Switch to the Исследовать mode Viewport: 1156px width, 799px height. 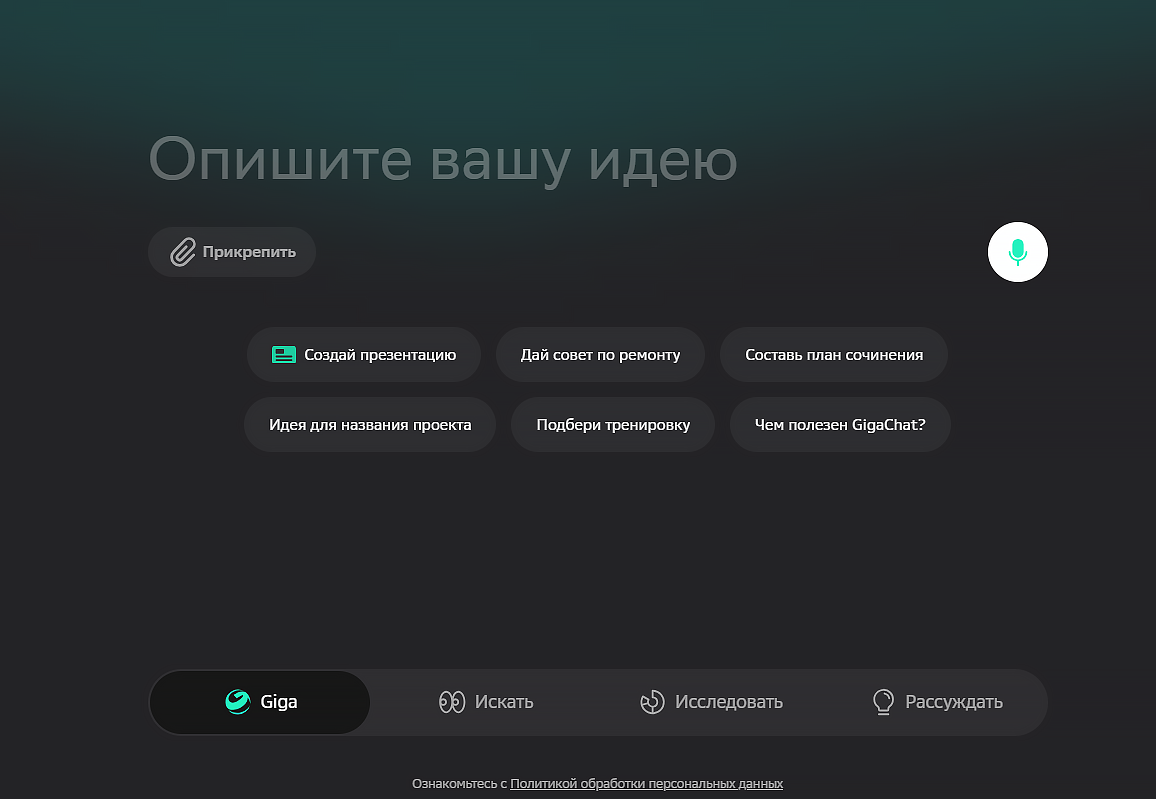(x=711, y=702)
